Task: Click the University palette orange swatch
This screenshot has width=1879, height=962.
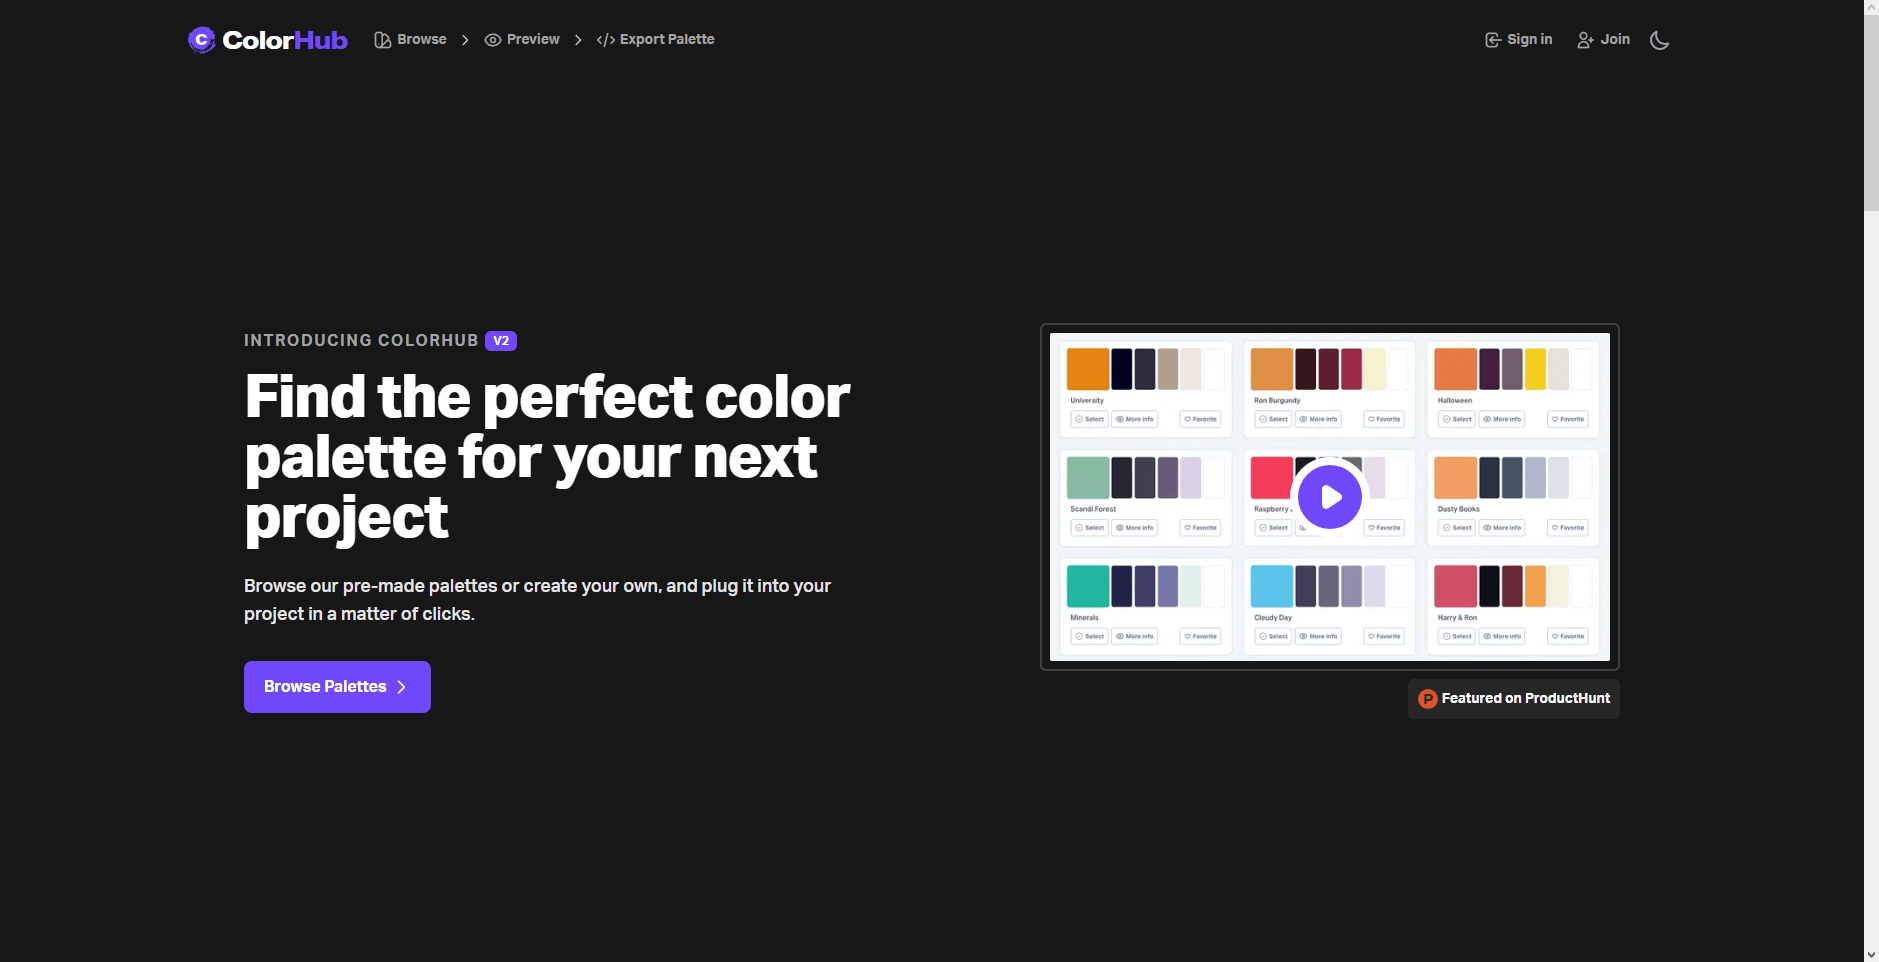Action: [x=1088, y=369]
